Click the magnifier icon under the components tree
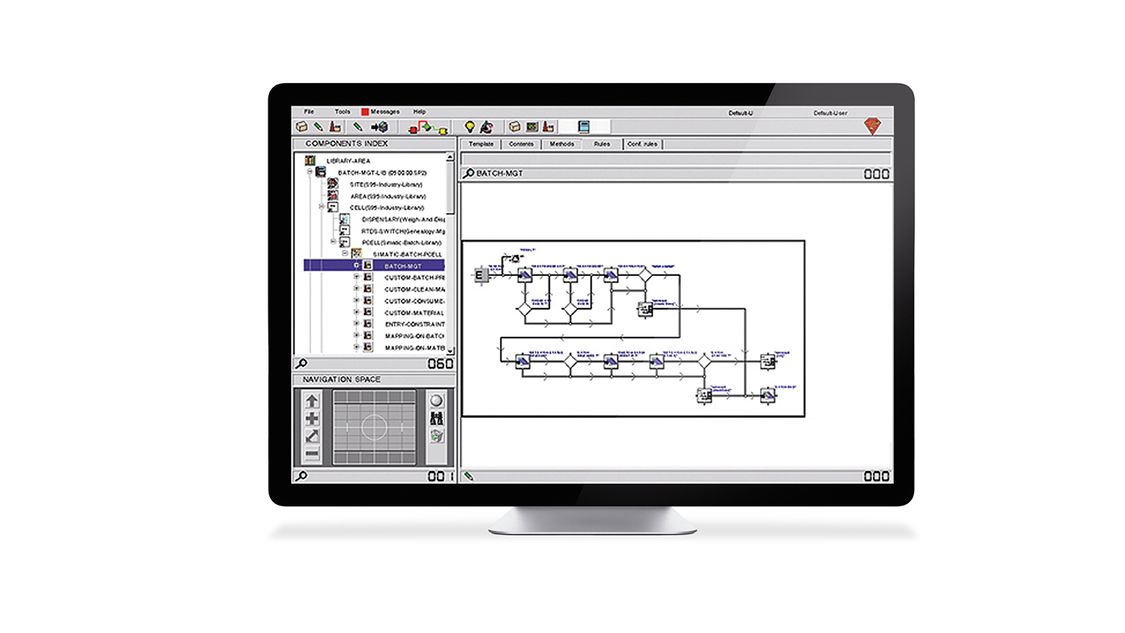Viewport: 1125px width, 633px height. (x=301, y=364)
